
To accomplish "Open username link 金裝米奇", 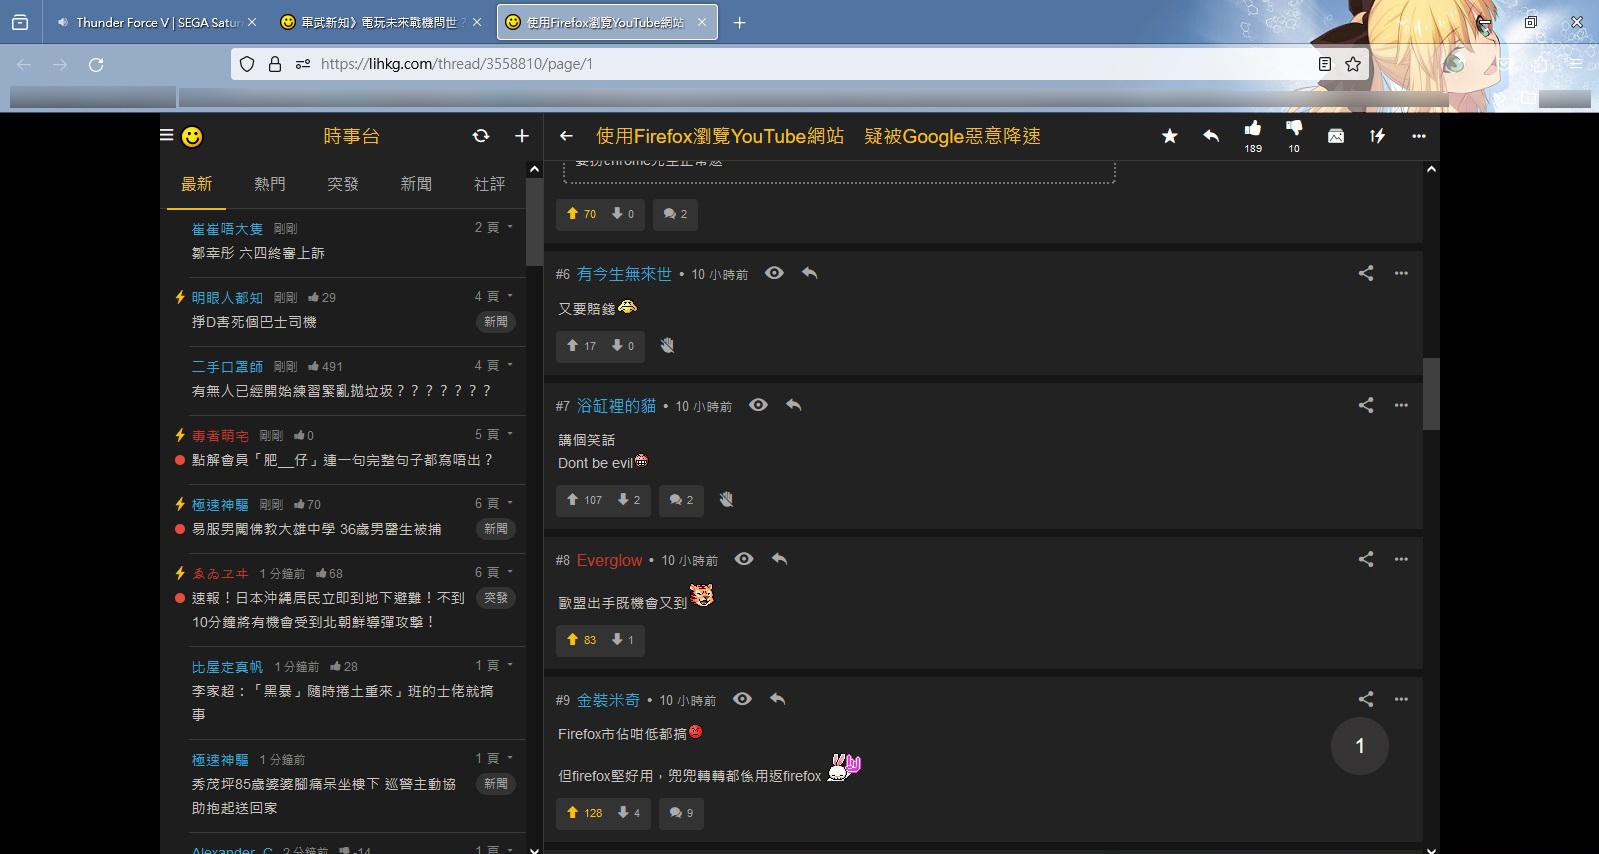I will (608, 700).
